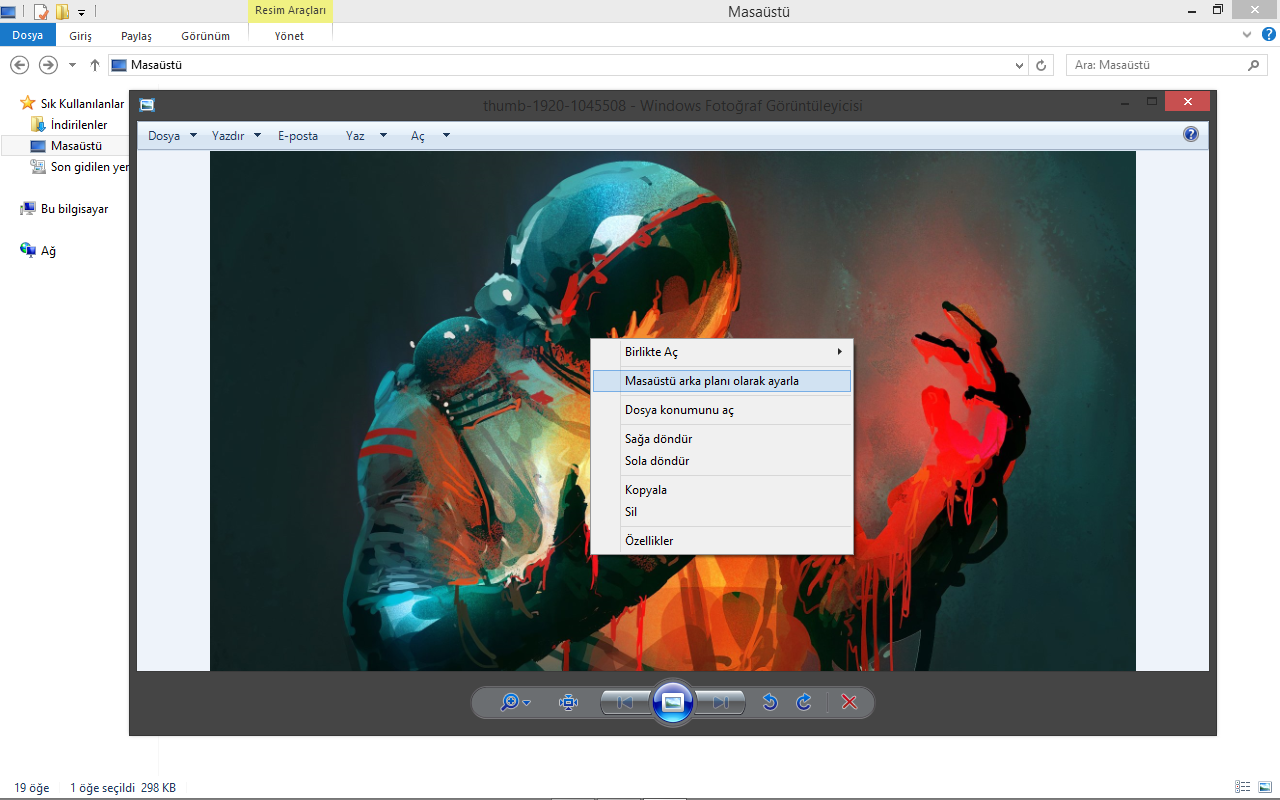Switch to the Giriş ribbon tab

80,36
